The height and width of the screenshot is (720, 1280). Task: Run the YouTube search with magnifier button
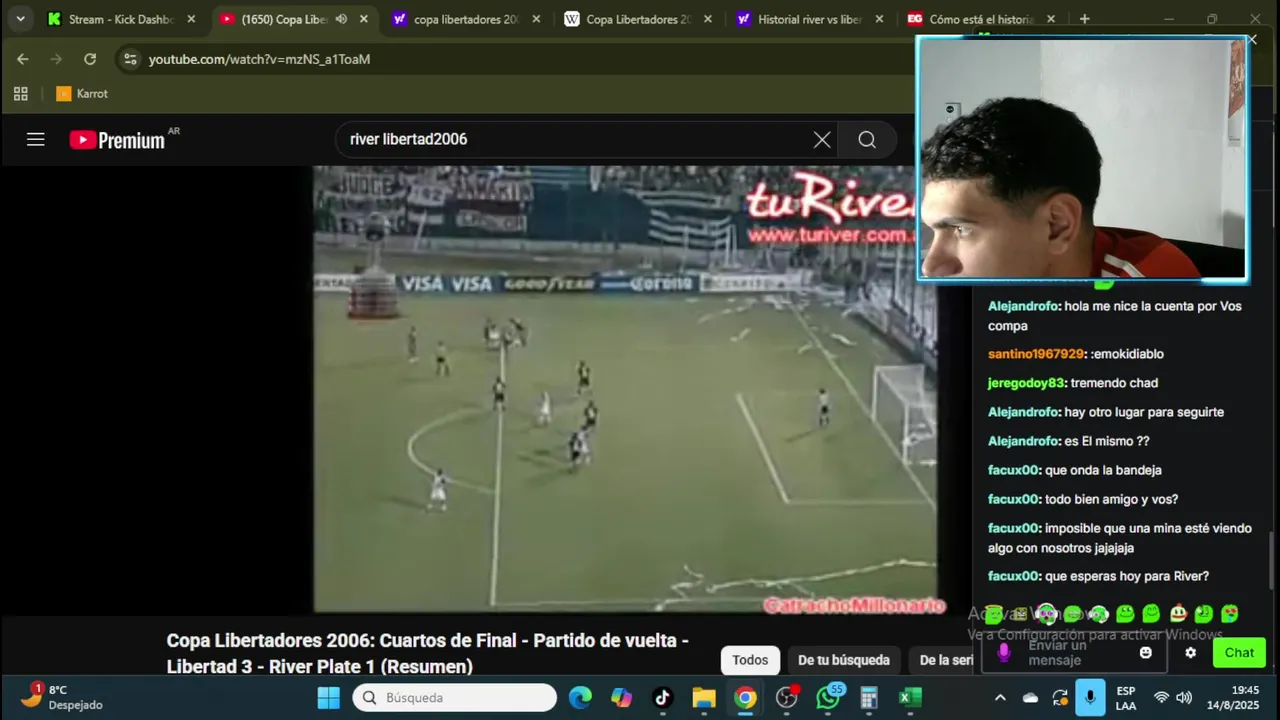click(867, 140)
